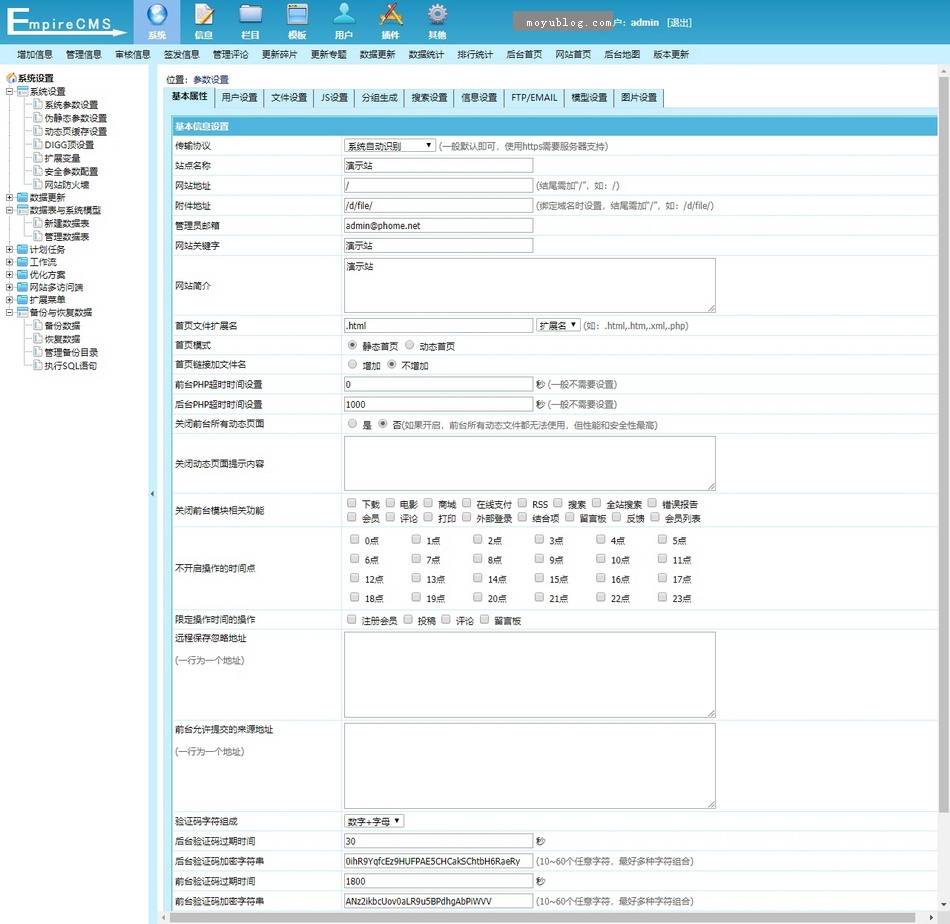Click the document icon beside 动态页缓存设置
The image size is (950, 924).
tap(38, 131)
